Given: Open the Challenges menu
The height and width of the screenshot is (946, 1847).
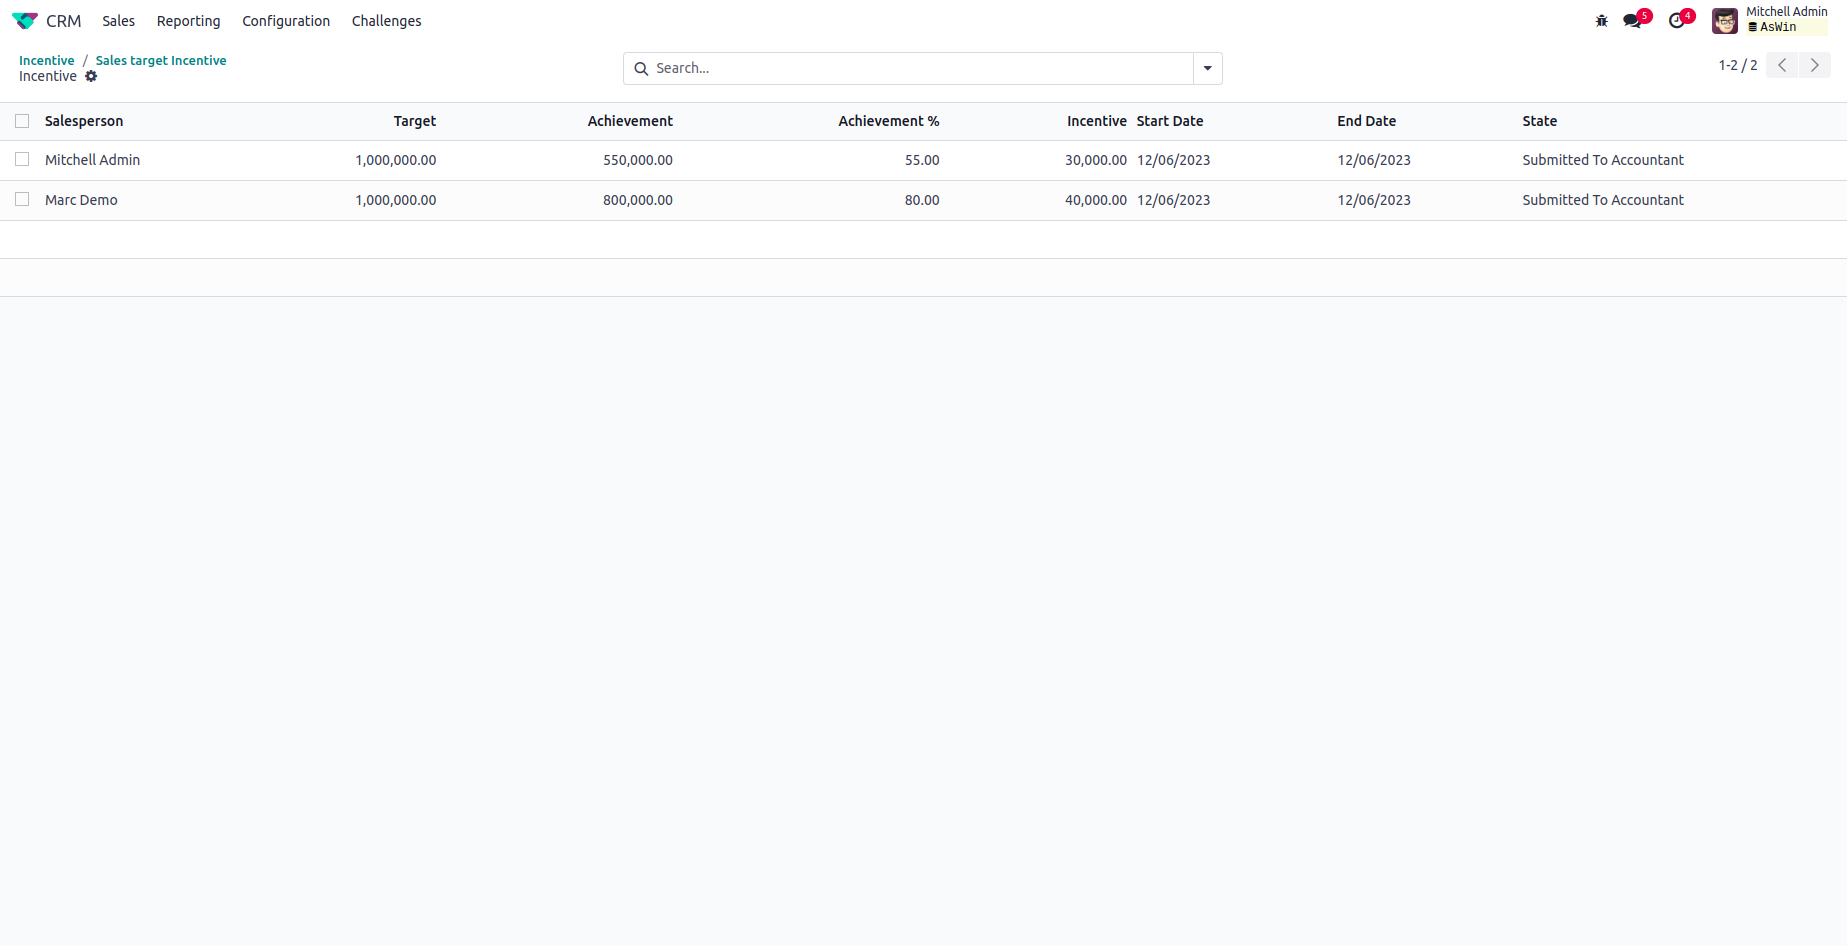Looking at the screenshot, I should tap(386, 21).
